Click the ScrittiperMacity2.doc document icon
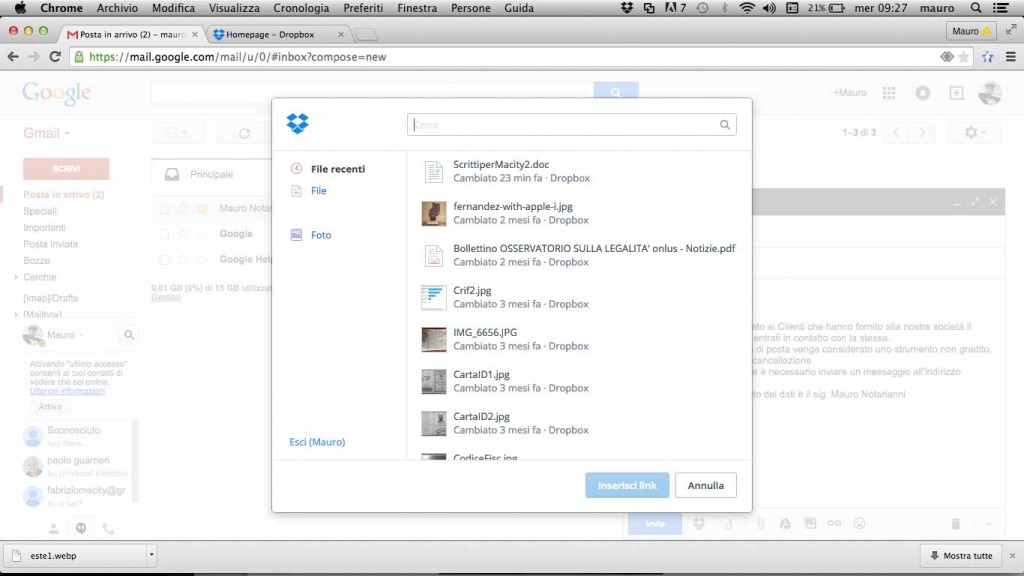The image size is (1024, 576). click(434, 171)
